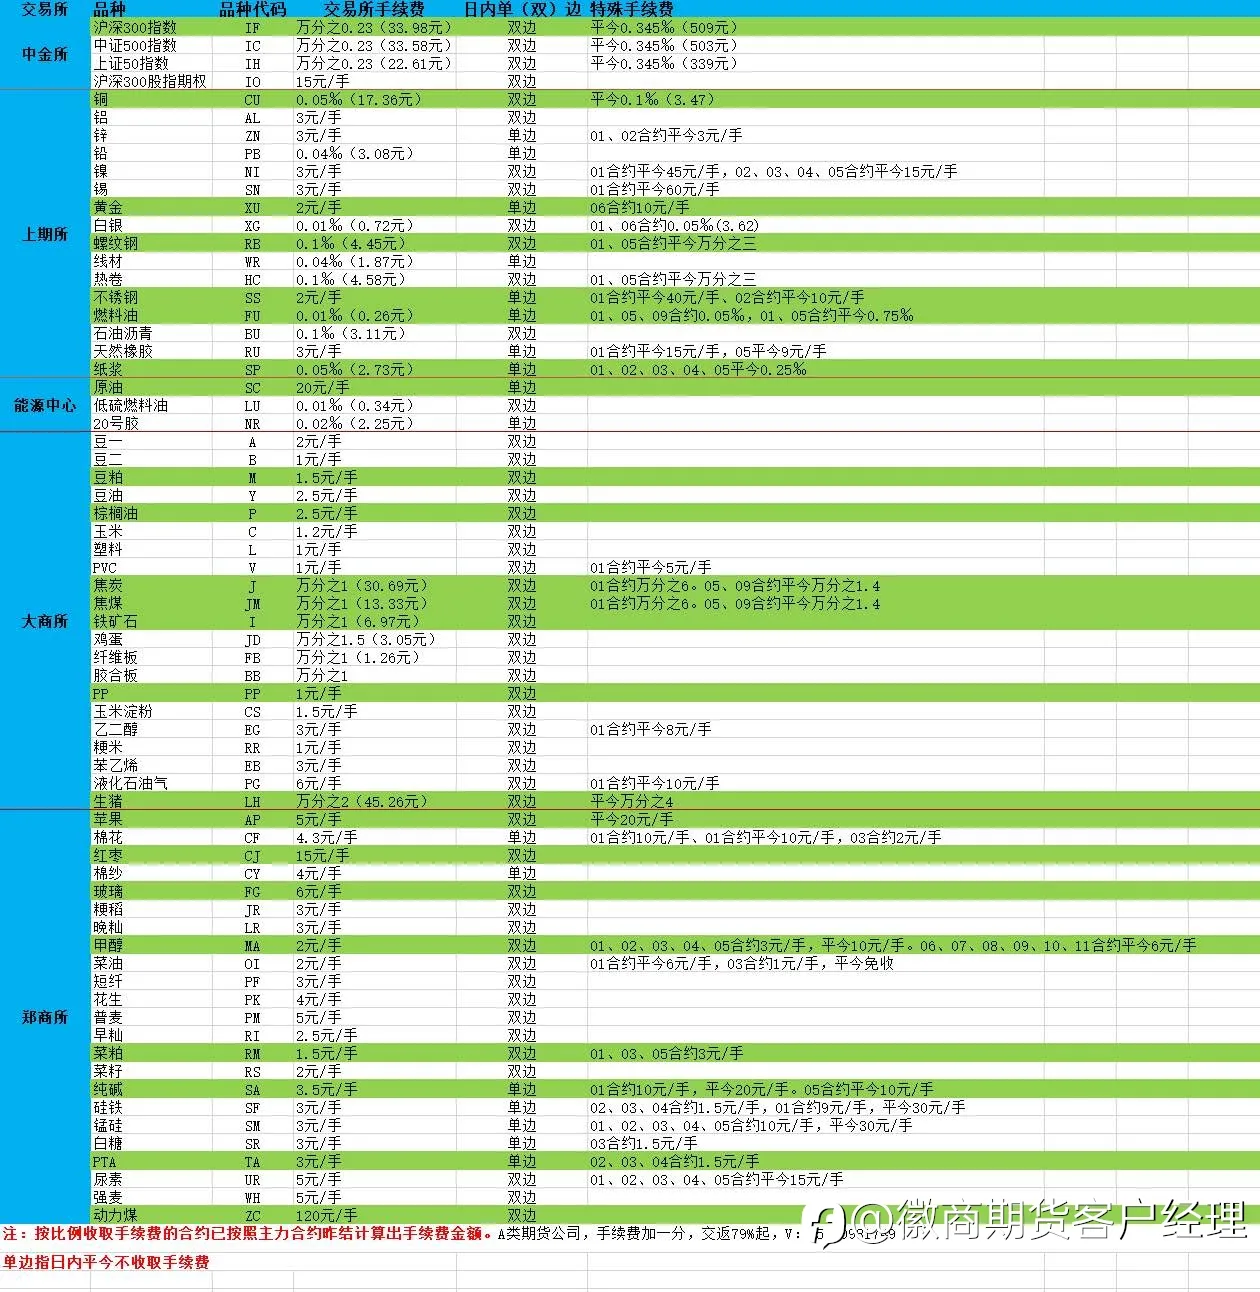Click the 交易所手续费 column header
The image size is (1260, 1292).
pyautogui.click(x=374, y=9)
